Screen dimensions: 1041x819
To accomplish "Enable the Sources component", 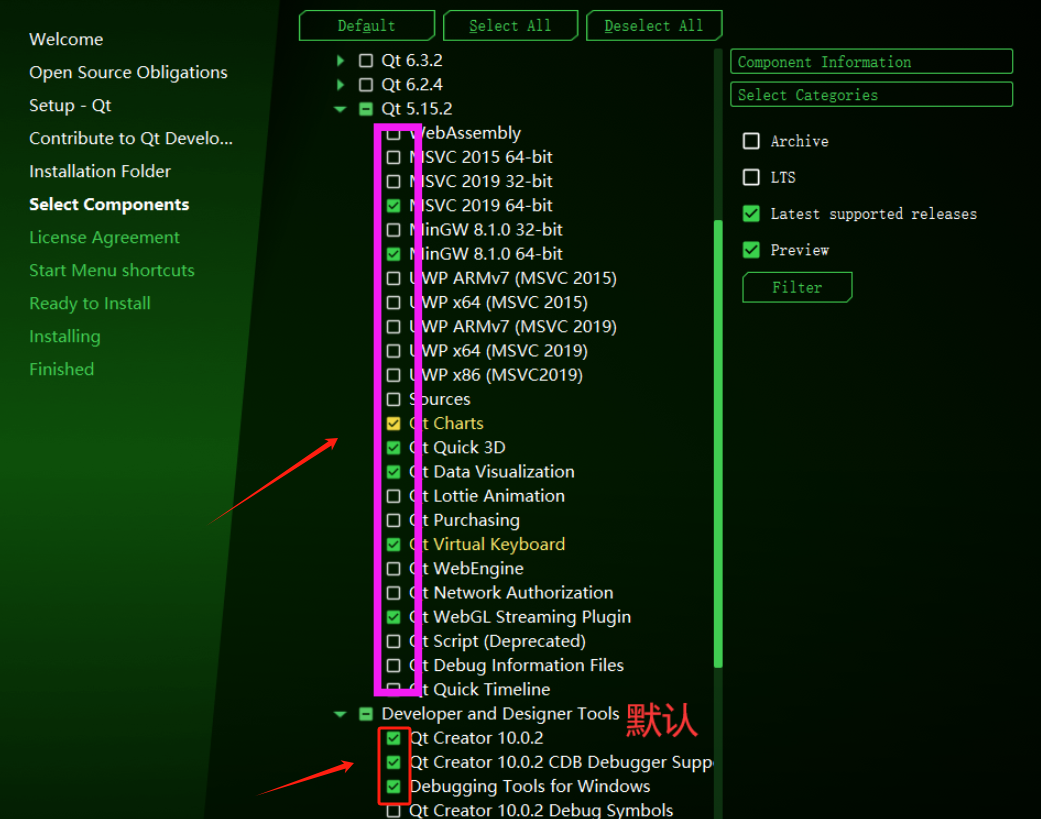I will 394,399.
